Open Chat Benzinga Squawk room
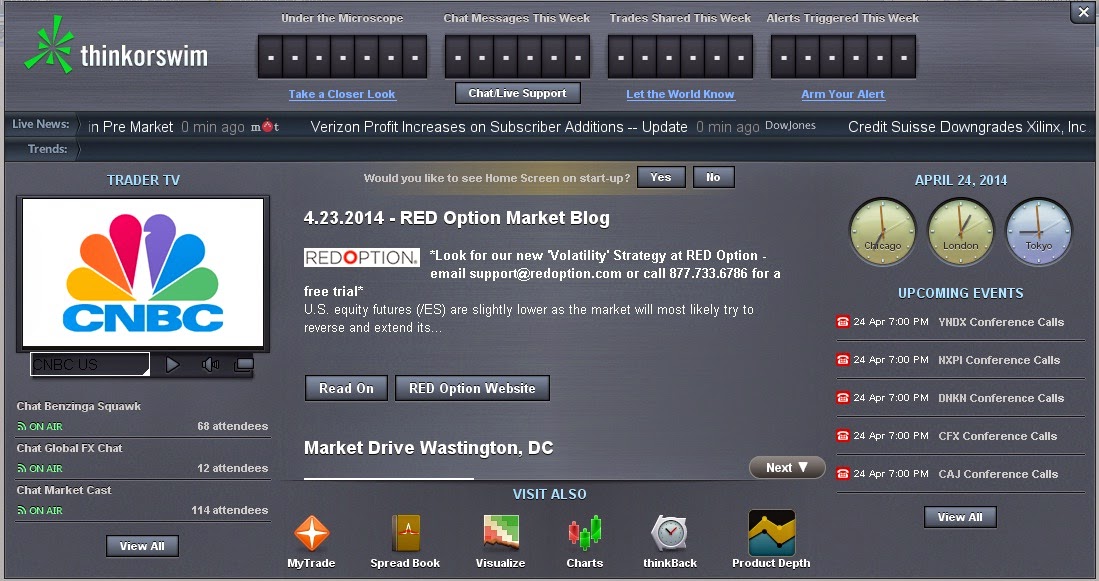Screen dimensions: 1099x581 (78, 406)
